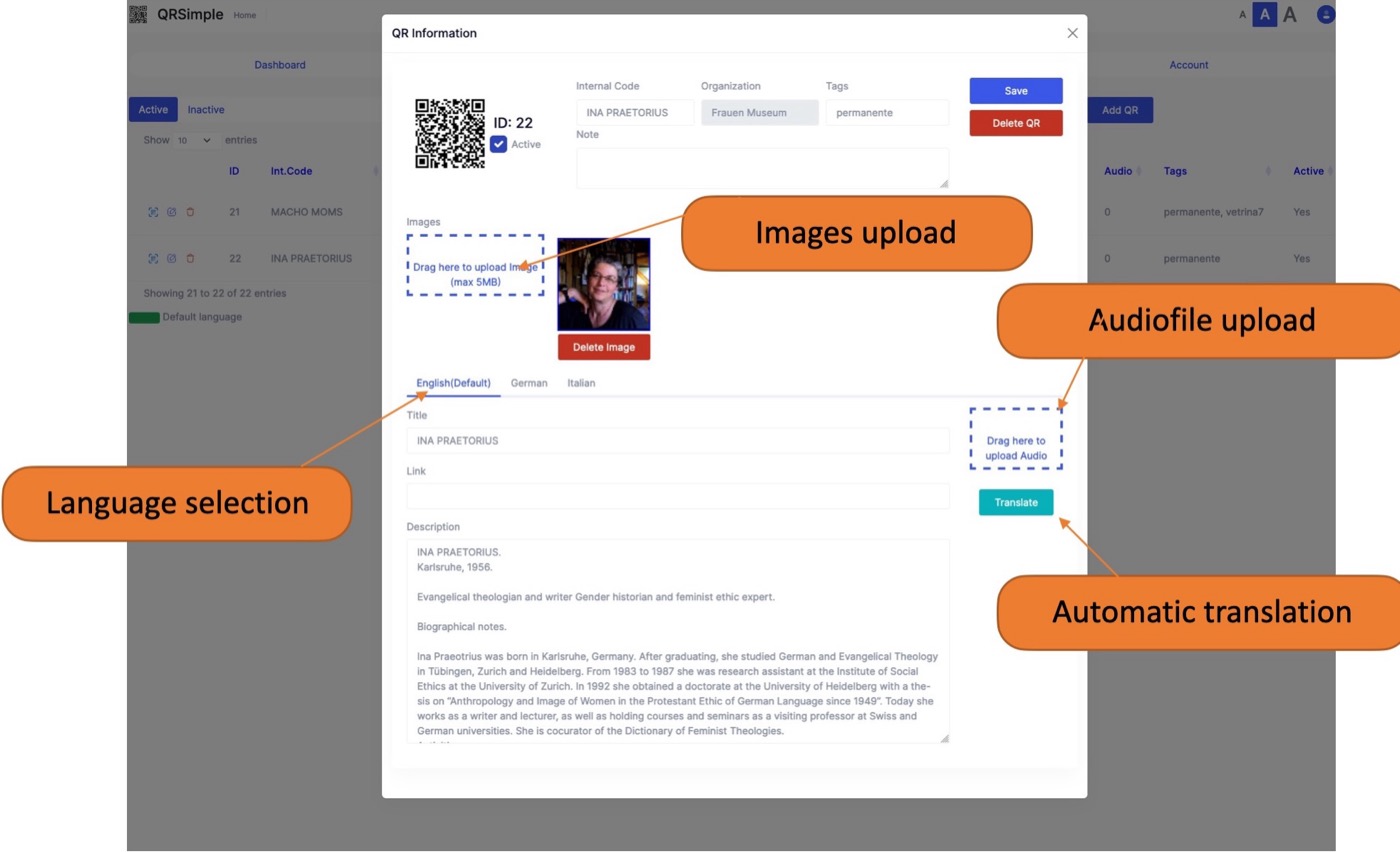Viewport: 1400px width, 852px height.
Task: Show the Inactive QR list
Action: (206, 110)
